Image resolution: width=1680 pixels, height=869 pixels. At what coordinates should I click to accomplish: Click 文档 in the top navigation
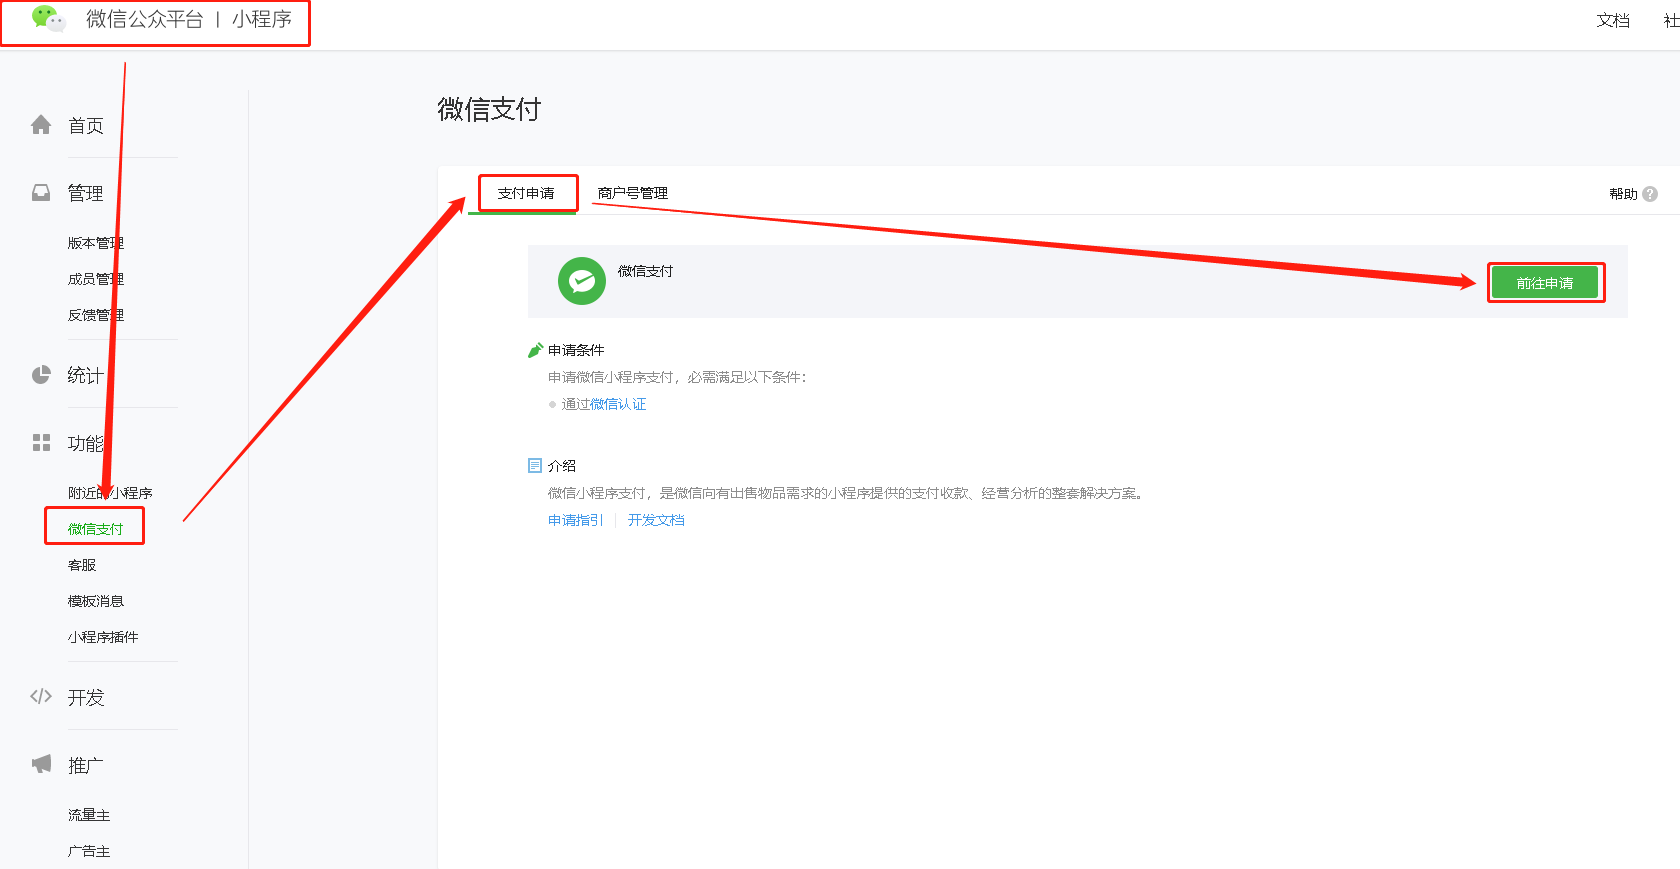click(1613, 20)
